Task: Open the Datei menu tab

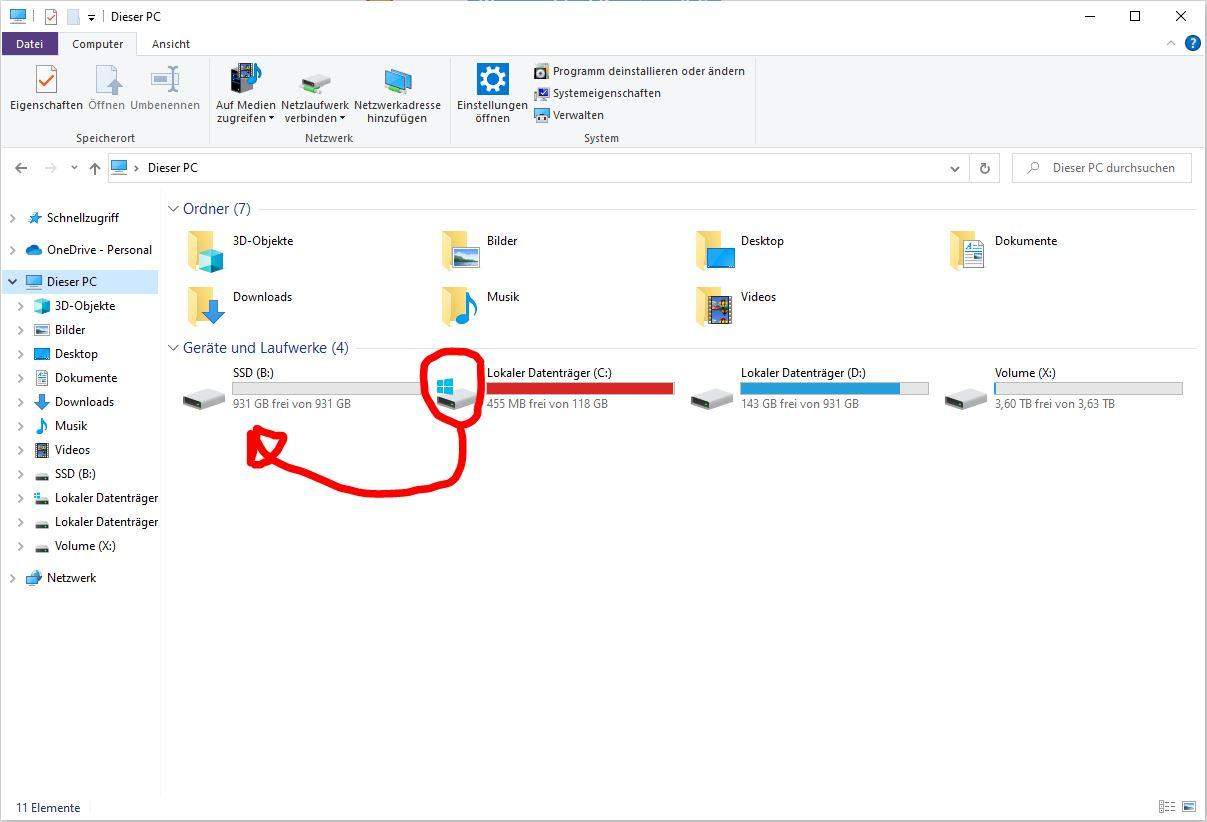Action: click(29, 44)
